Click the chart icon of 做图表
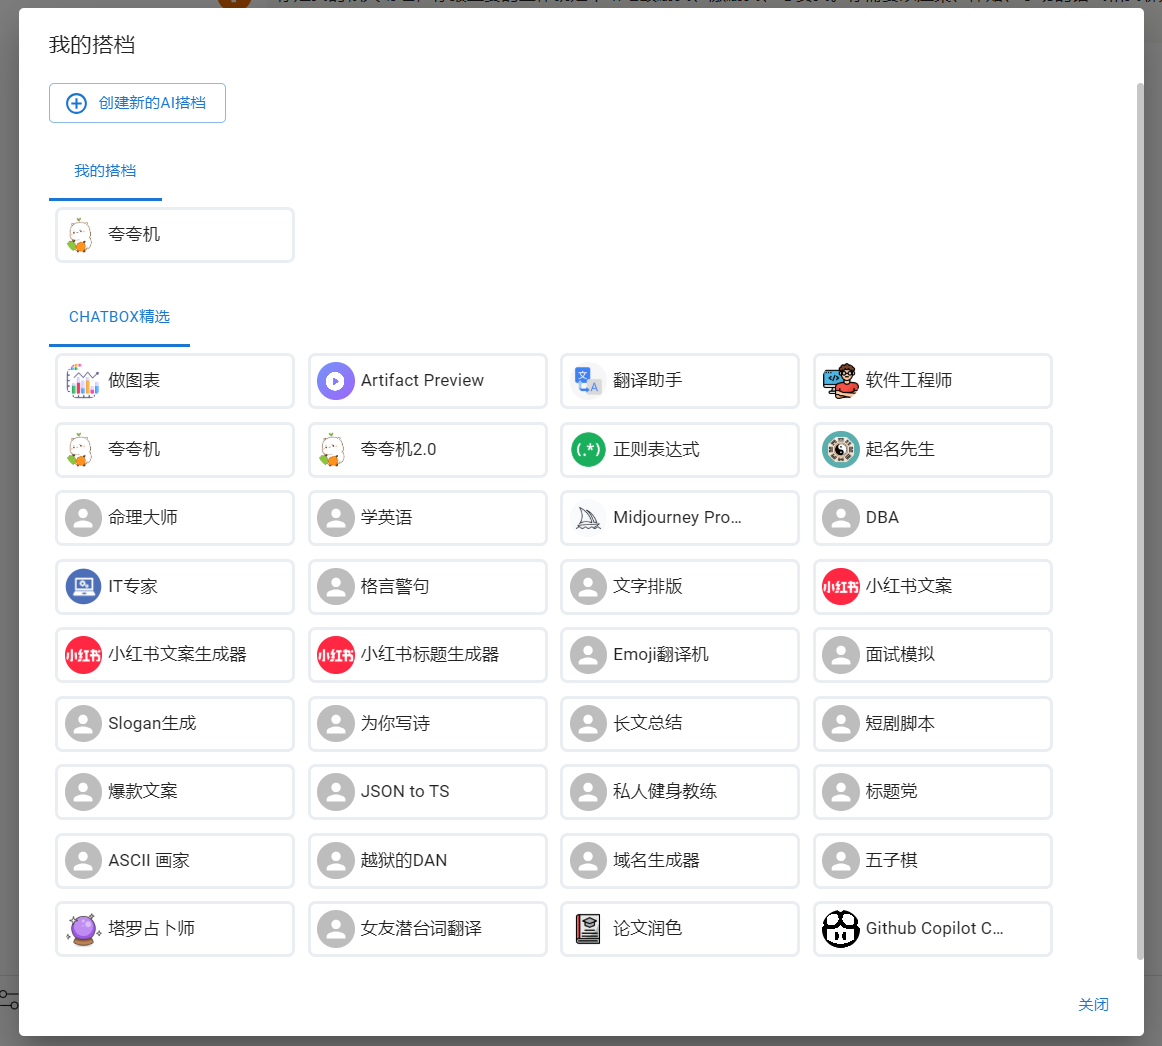The width and height of the screenshot is (1162, 1046). point(83,381)
